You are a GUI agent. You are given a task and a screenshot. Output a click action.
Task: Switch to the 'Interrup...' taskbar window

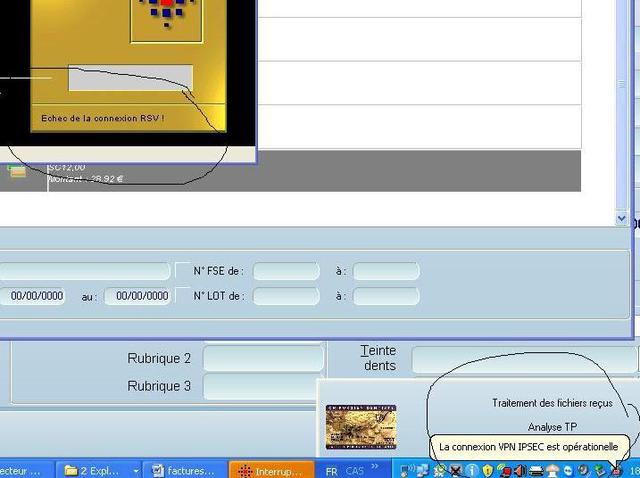click(x=270, y=469)
